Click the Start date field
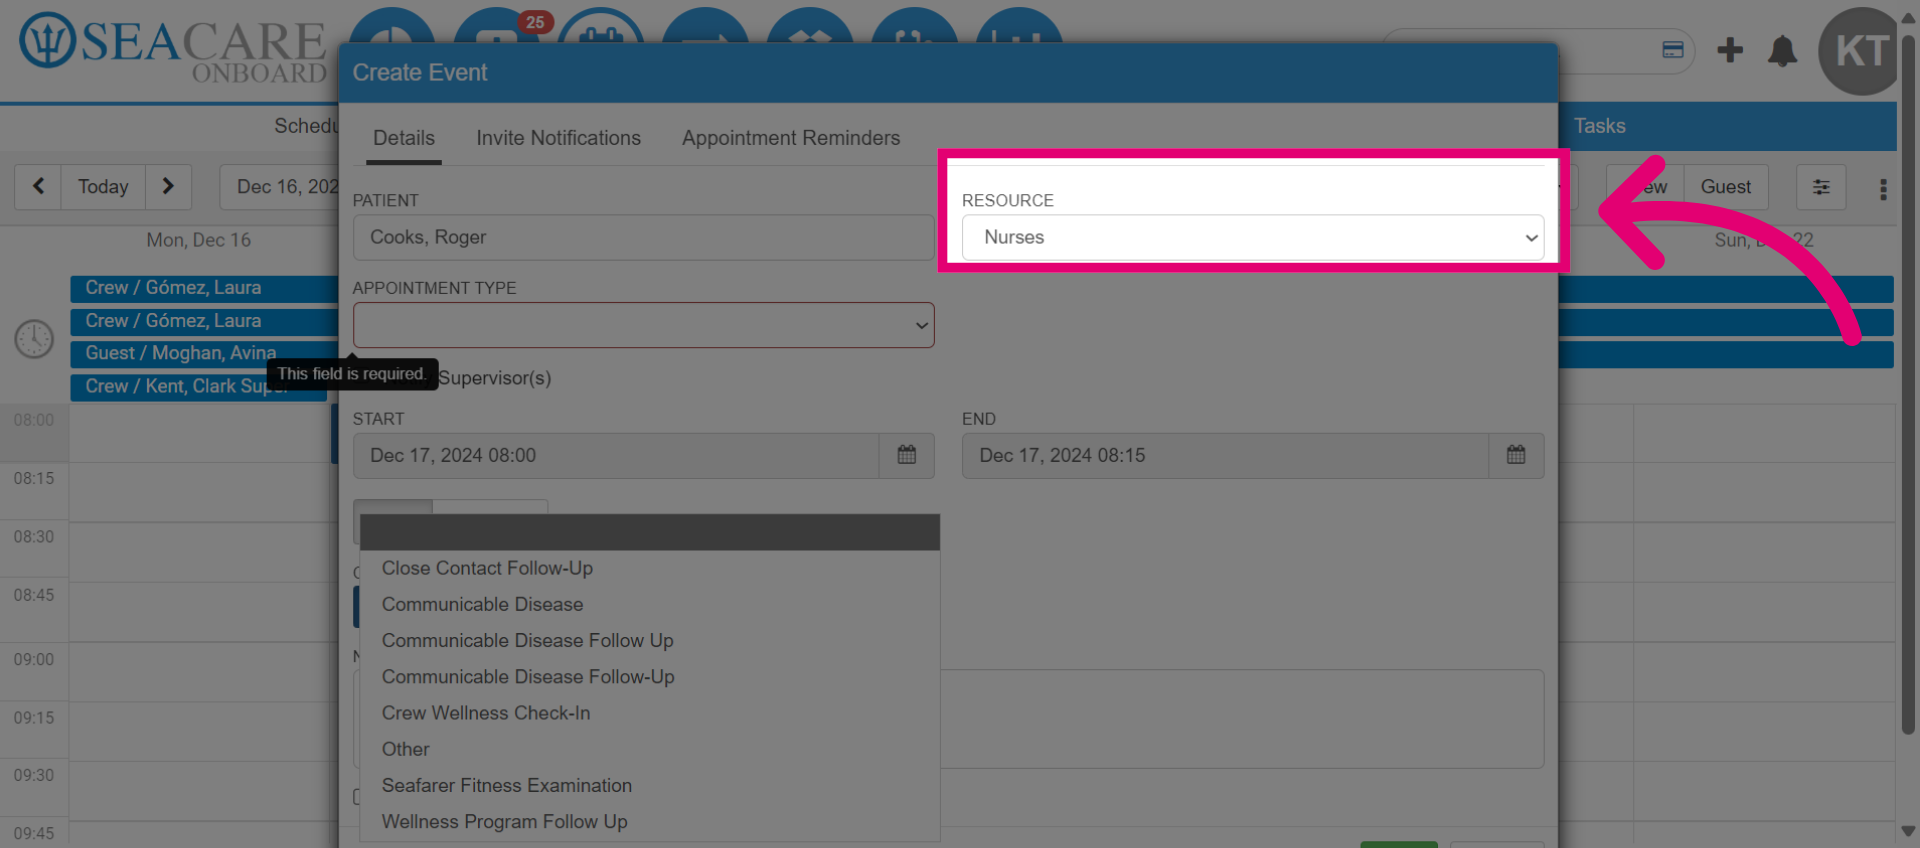The height and width of the screenshot is (848, 1920). click(x=616, y=456)
